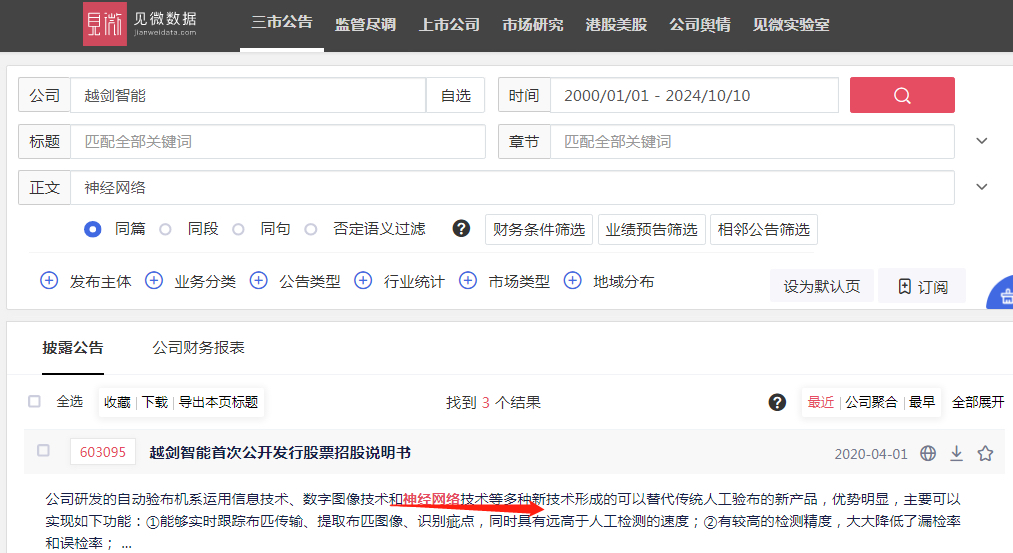This screenshot has width=1013, height=553.
Task: Star the 越剑智能 prospectus as favorite
Action: click(x=985, y=454)
